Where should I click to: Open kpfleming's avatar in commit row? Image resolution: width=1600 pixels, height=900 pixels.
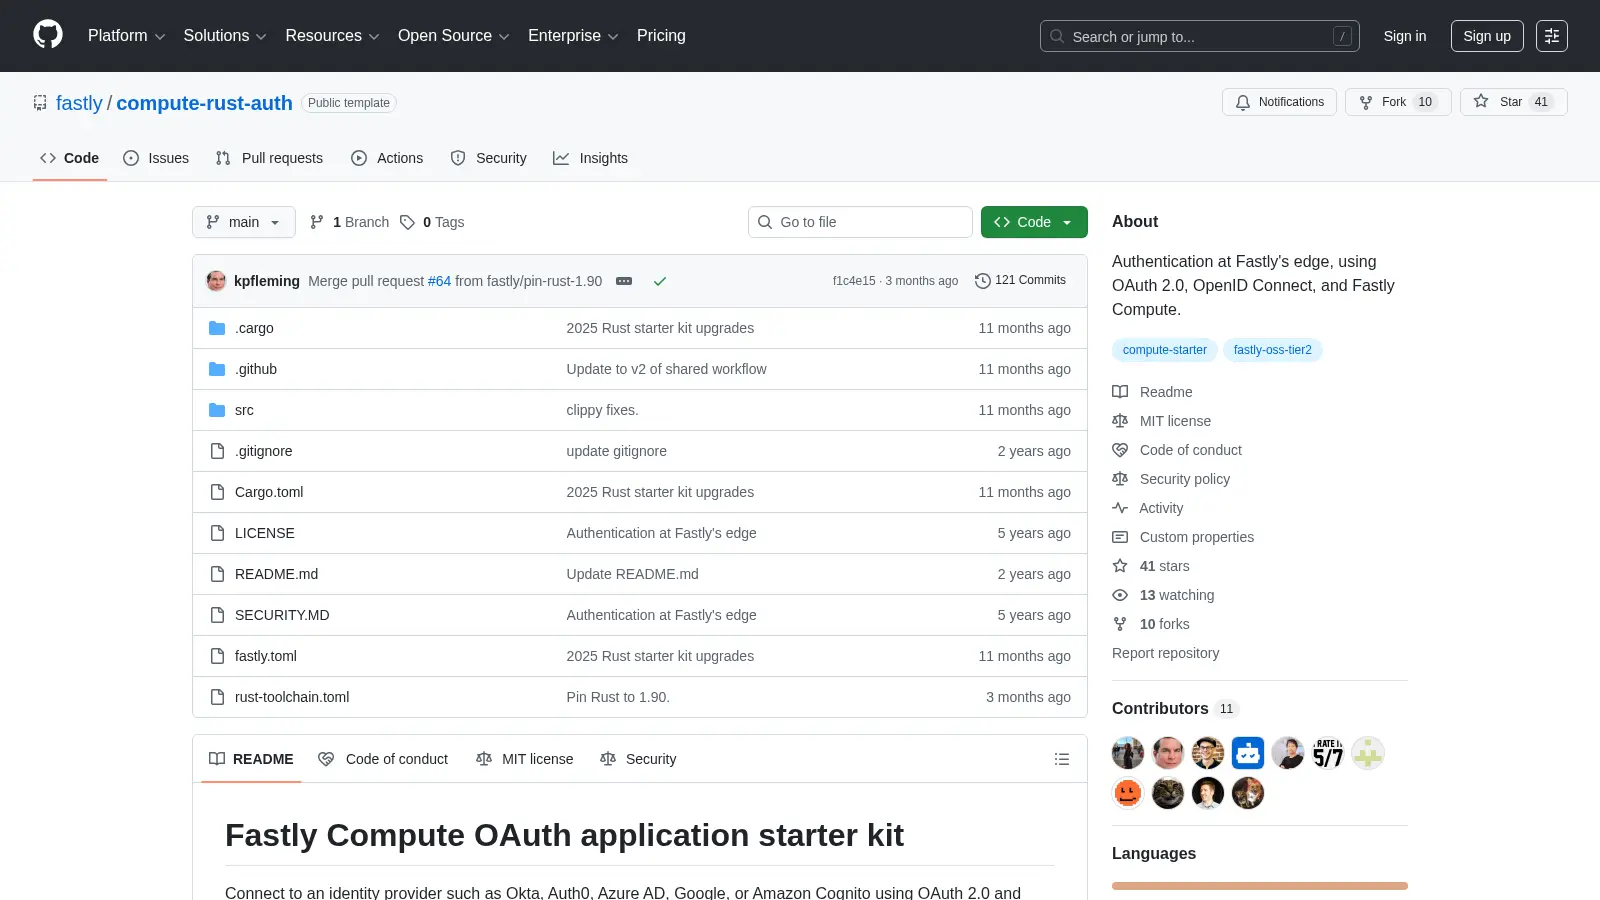(216, 281)
